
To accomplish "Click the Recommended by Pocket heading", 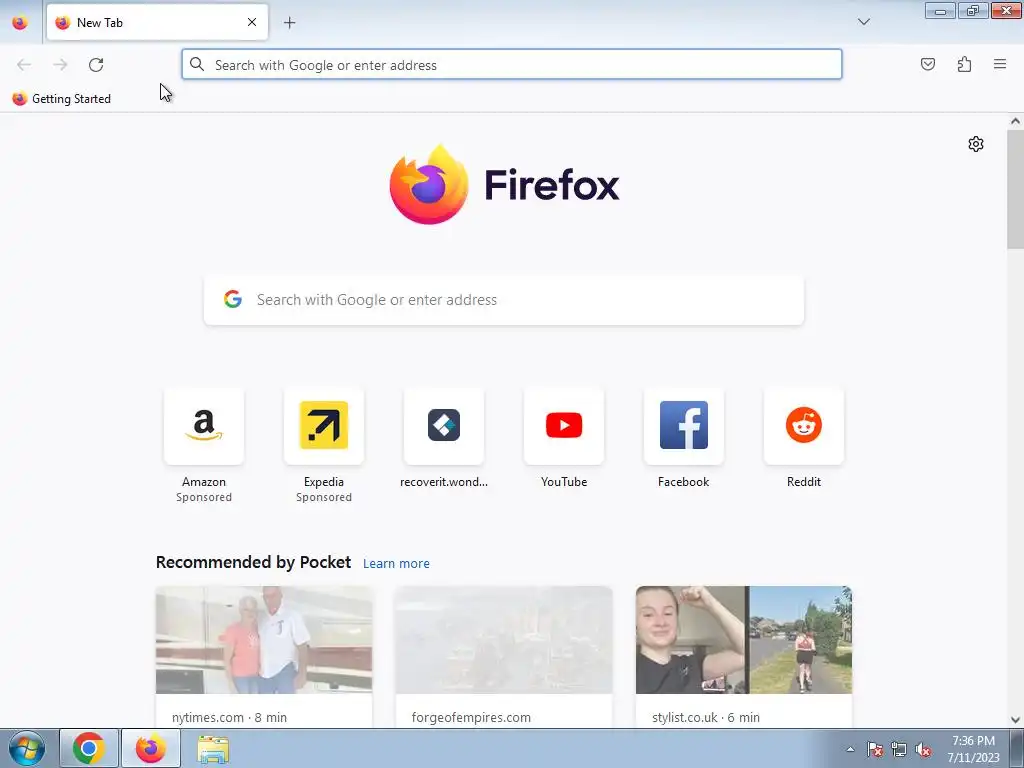I will tap(253, 562).
